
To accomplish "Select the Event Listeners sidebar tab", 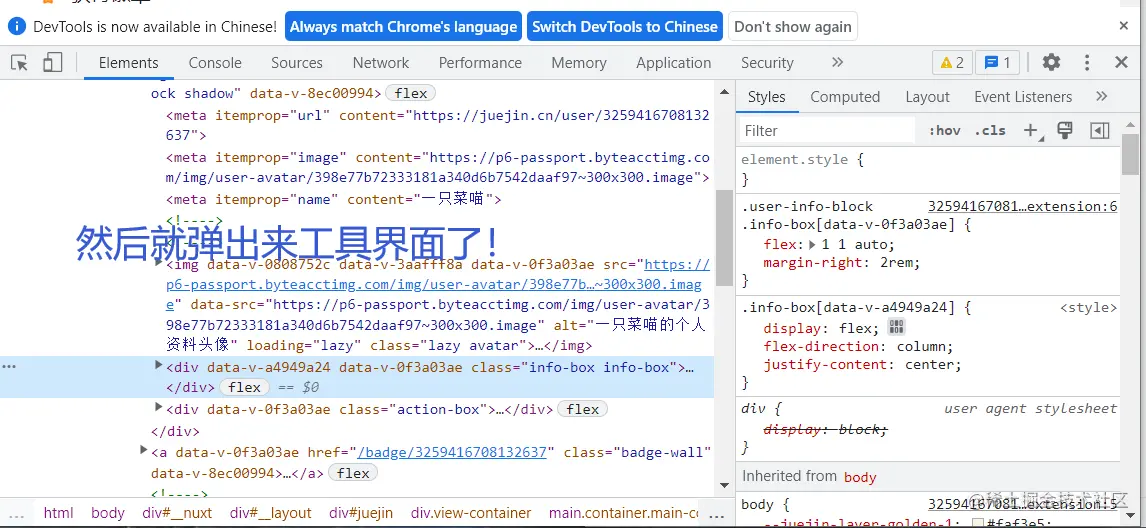I will [x=1023, y=97].
